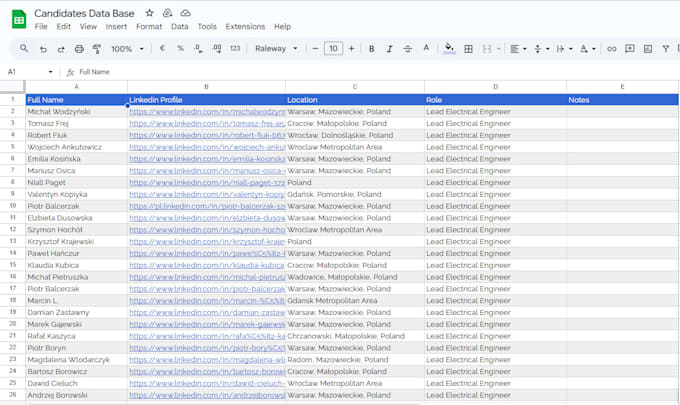The height and width of the screenshot is (405, 680).
Task: Decrease the font size with minus
Action: [315, 49]
